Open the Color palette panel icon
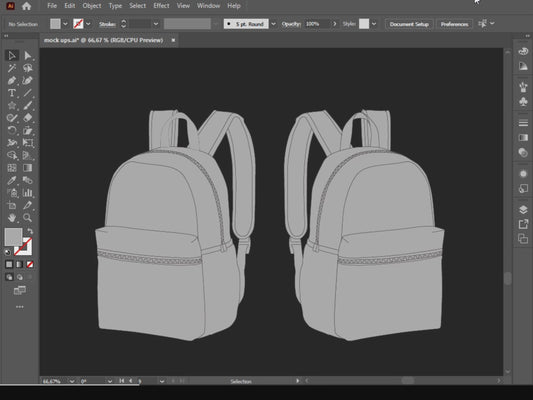 click(523, 51)
